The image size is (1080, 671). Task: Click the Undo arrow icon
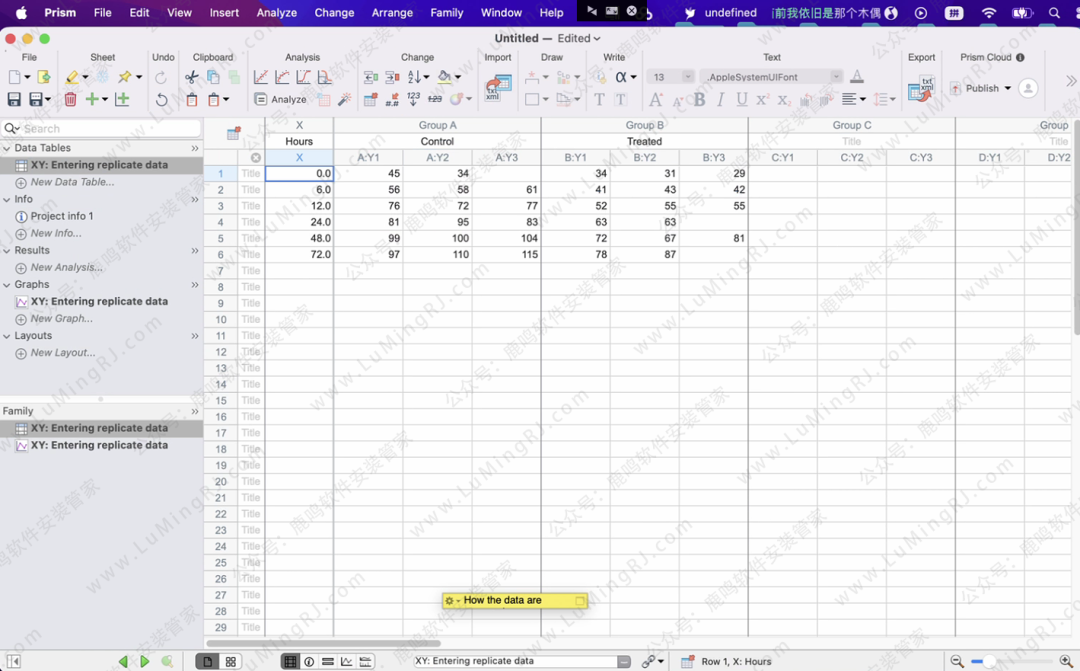161,100
